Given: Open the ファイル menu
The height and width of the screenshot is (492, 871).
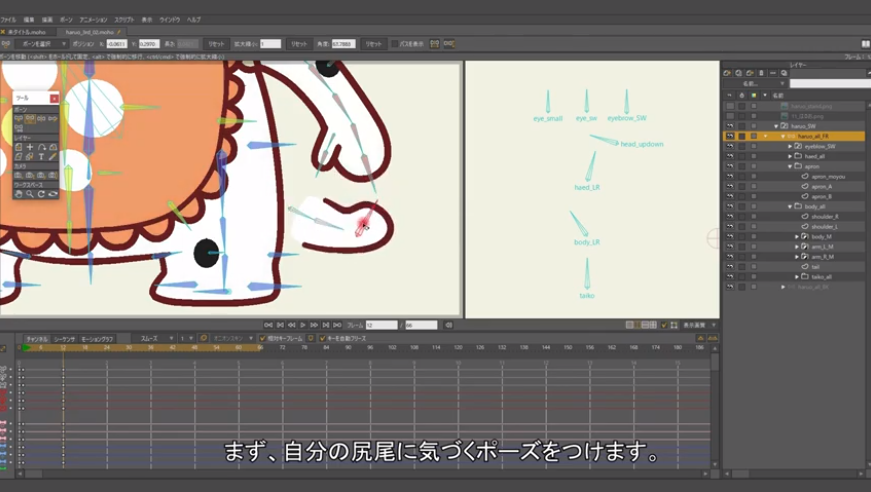Looking at the screenshot, I should pos(8,19).
